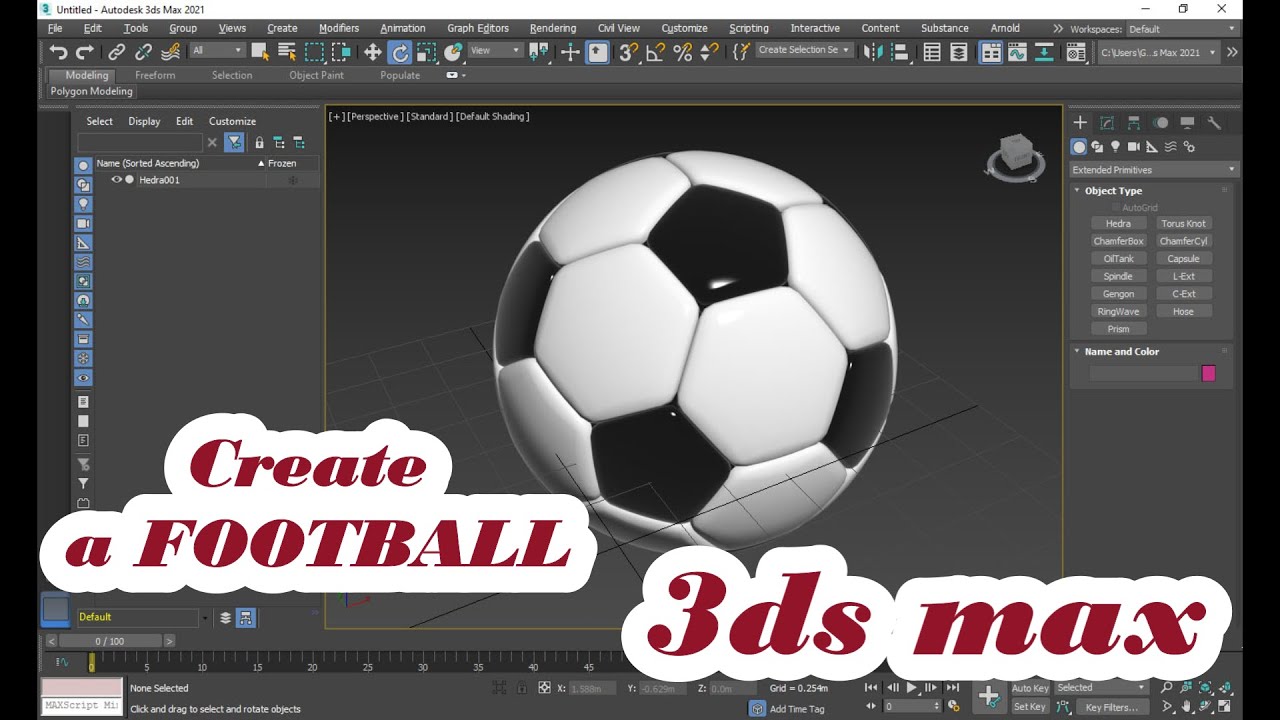The width and height of the screenshot is (1280, 720).
Task: Click the time slider 0 / 100 handle
Action: pos(110,641)
